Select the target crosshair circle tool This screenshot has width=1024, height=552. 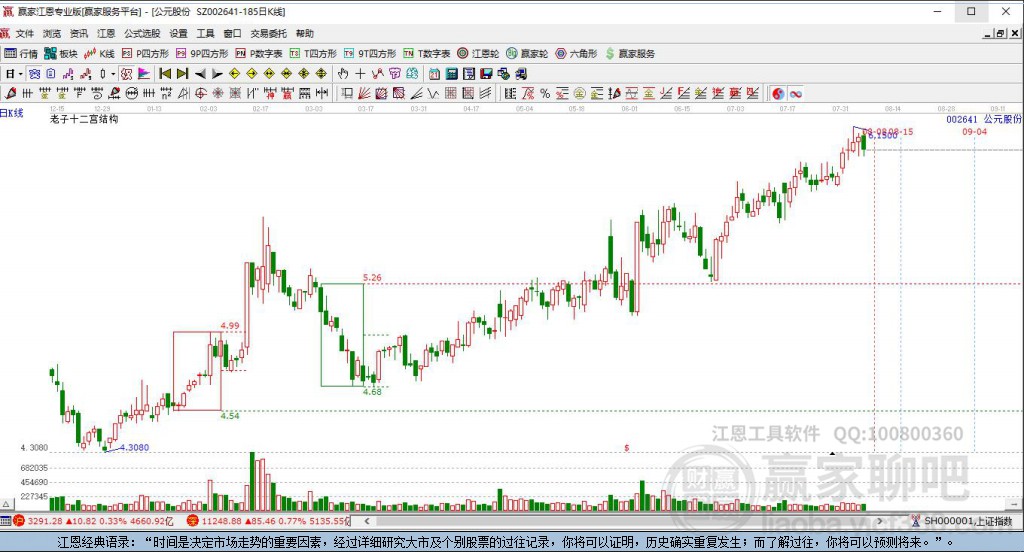point(200,94)
